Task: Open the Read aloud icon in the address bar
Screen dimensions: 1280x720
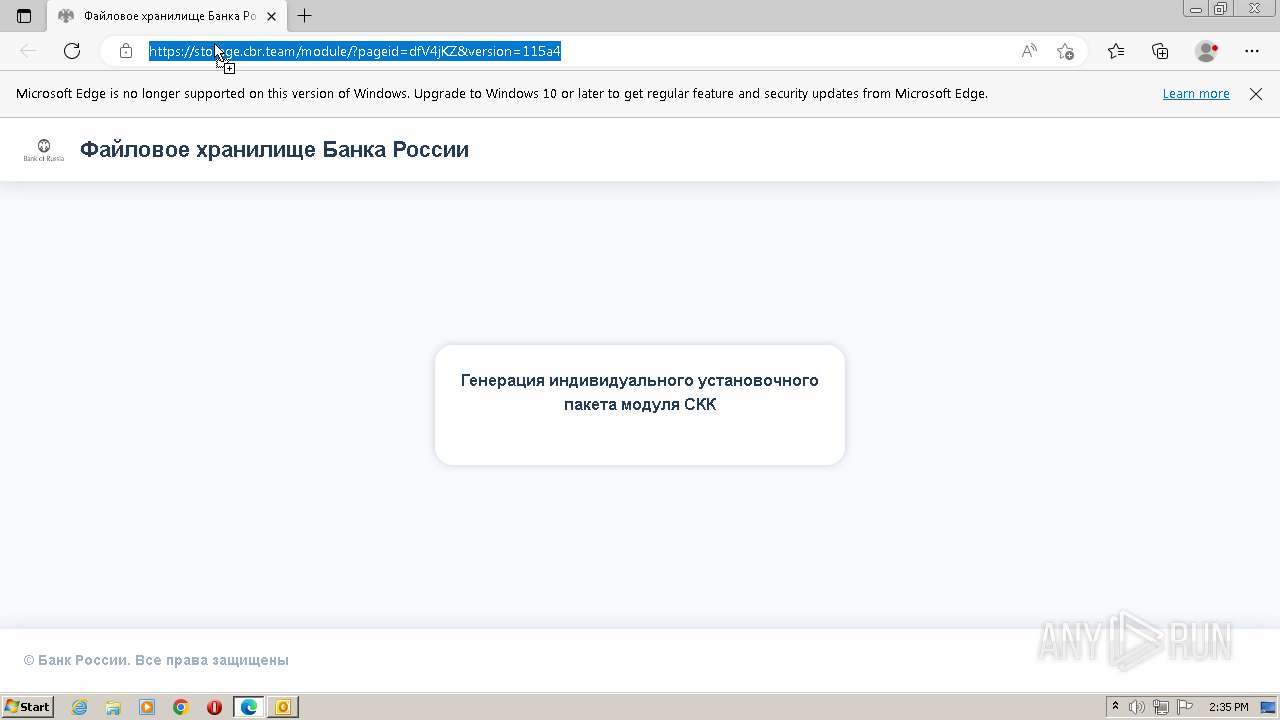Action: [1029, 51]
